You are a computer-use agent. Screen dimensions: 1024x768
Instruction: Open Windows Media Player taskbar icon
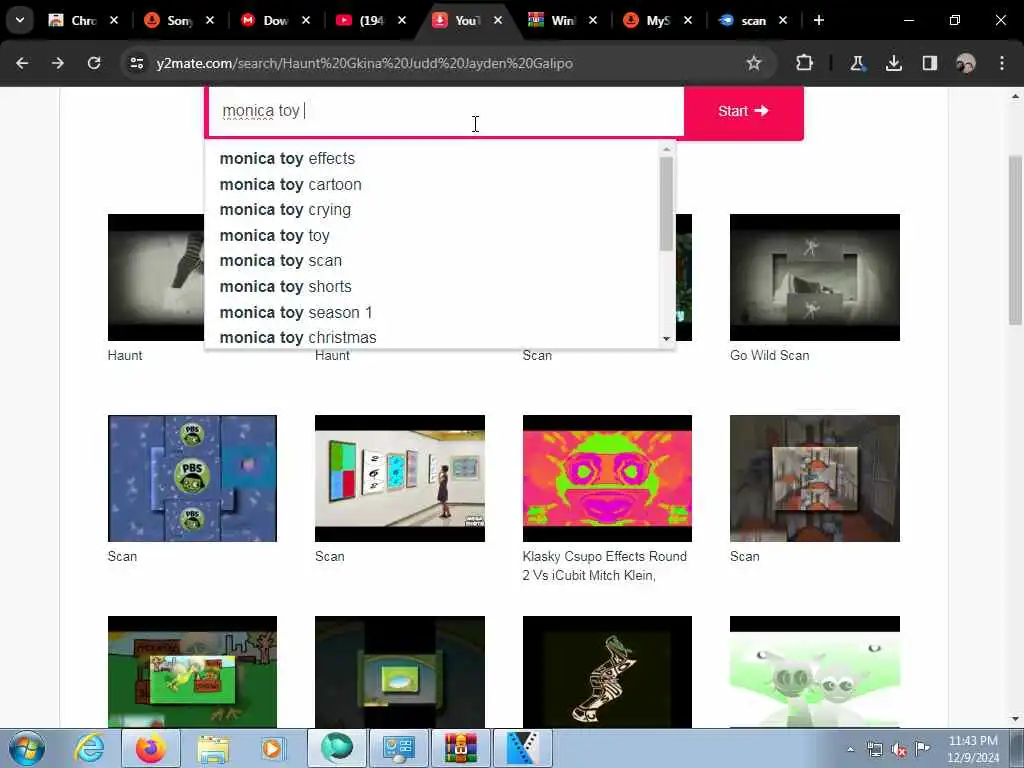tap(274, 748)
